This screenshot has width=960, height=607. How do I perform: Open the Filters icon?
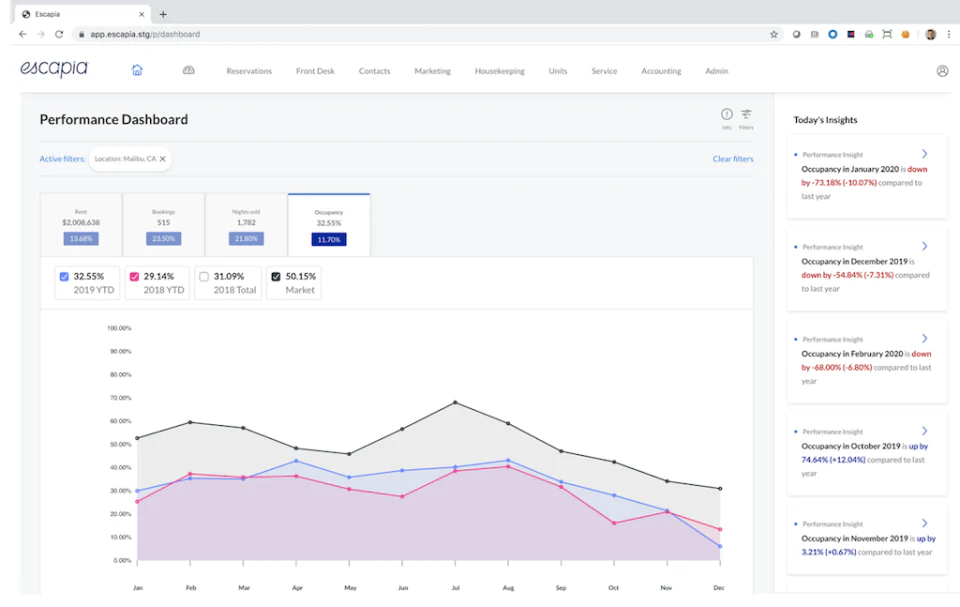pyautogui.click(x=746, y=115)
